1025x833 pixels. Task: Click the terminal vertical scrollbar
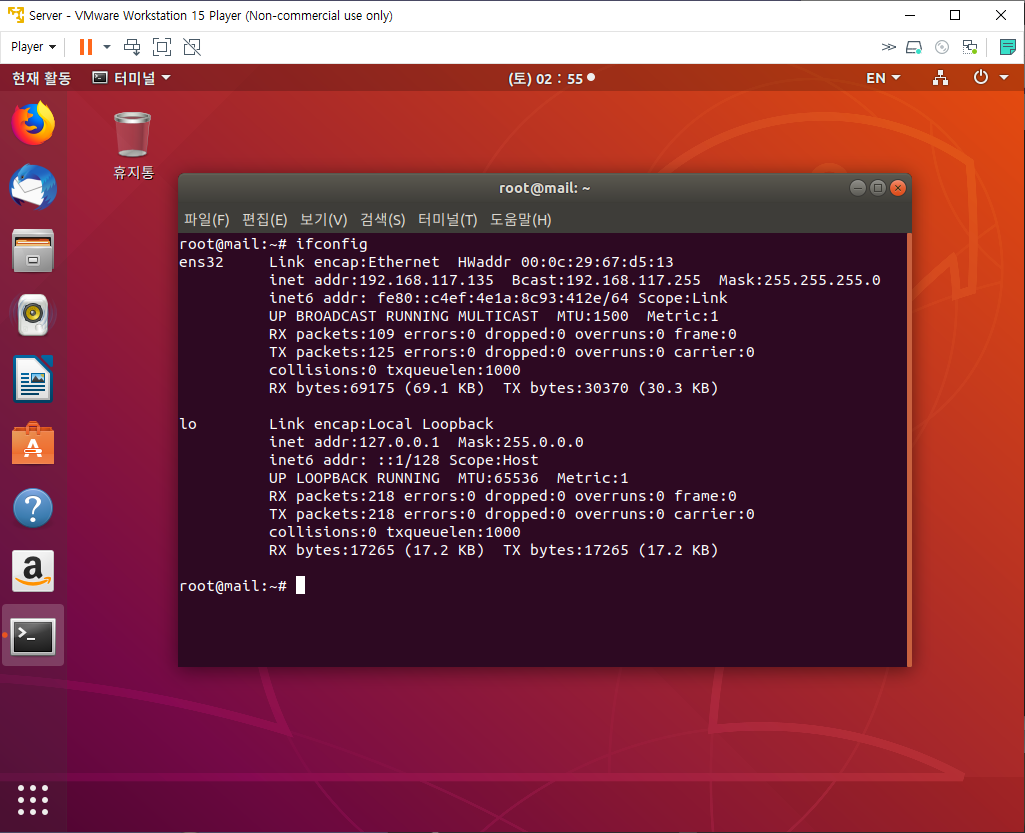[909, 449]
